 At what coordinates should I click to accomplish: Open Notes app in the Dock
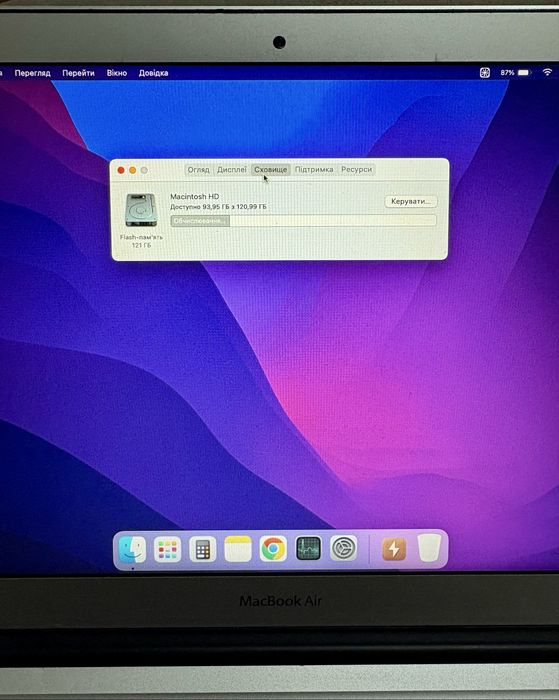[238, 549]
